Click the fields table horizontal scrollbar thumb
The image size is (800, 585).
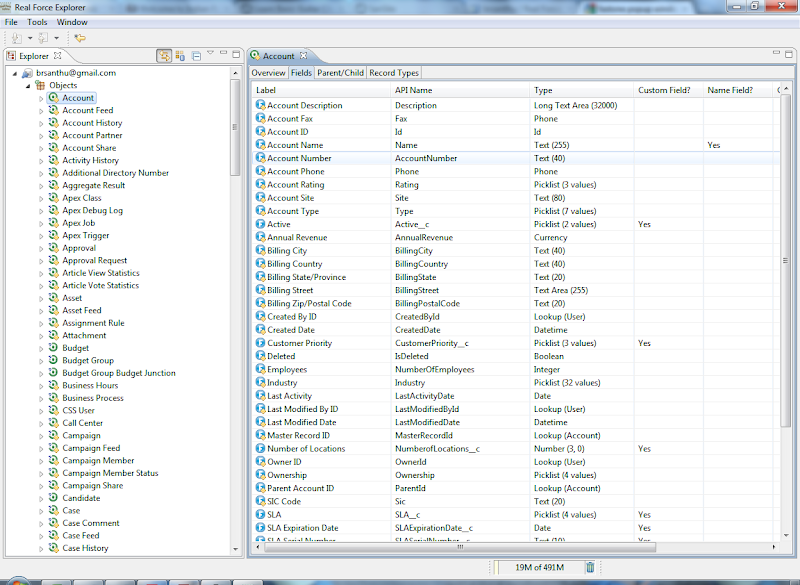coord(459,547)
